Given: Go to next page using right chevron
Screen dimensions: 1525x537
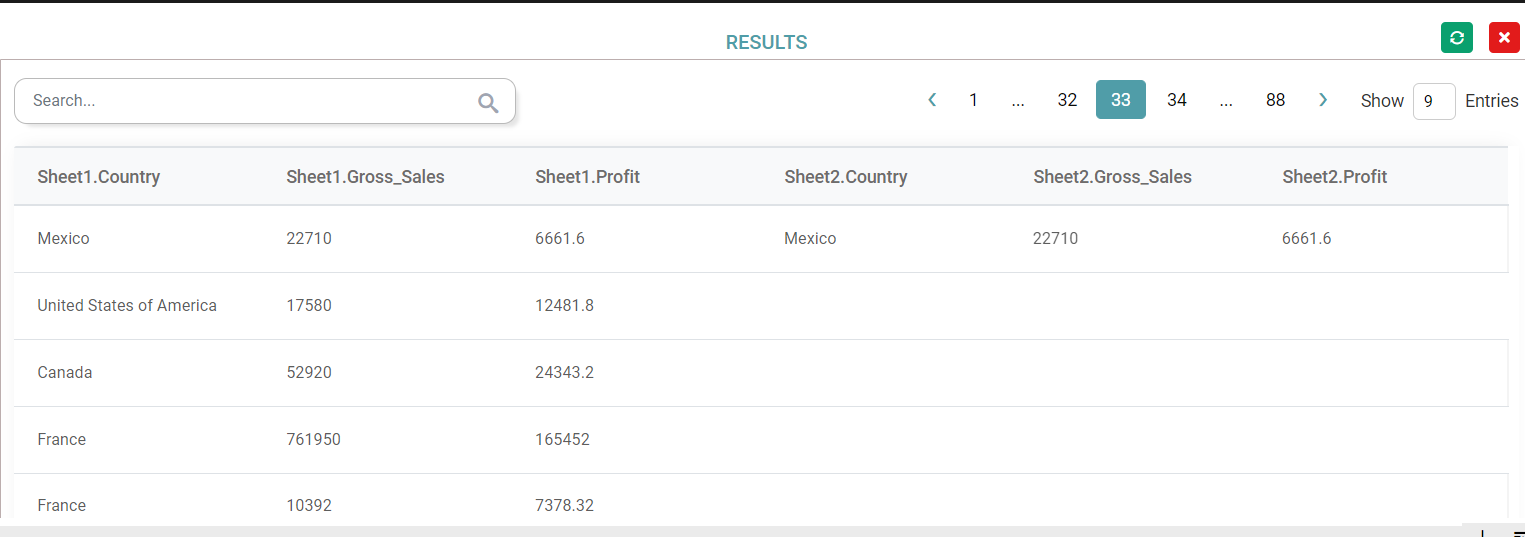Looking at the screenshot, I should click(x=1323, y=100).
